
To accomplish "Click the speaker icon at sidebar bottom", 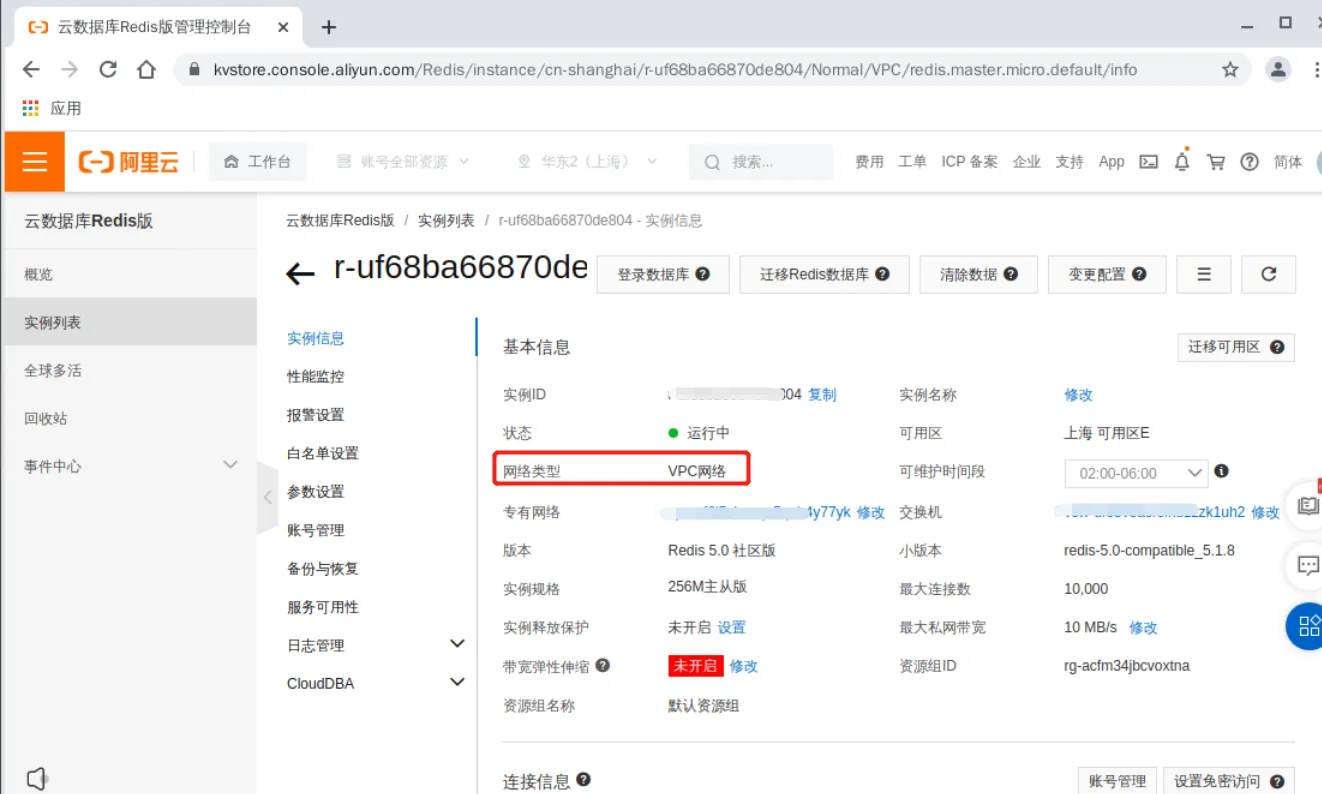I will pyautogui.click(x=37, y=779).
